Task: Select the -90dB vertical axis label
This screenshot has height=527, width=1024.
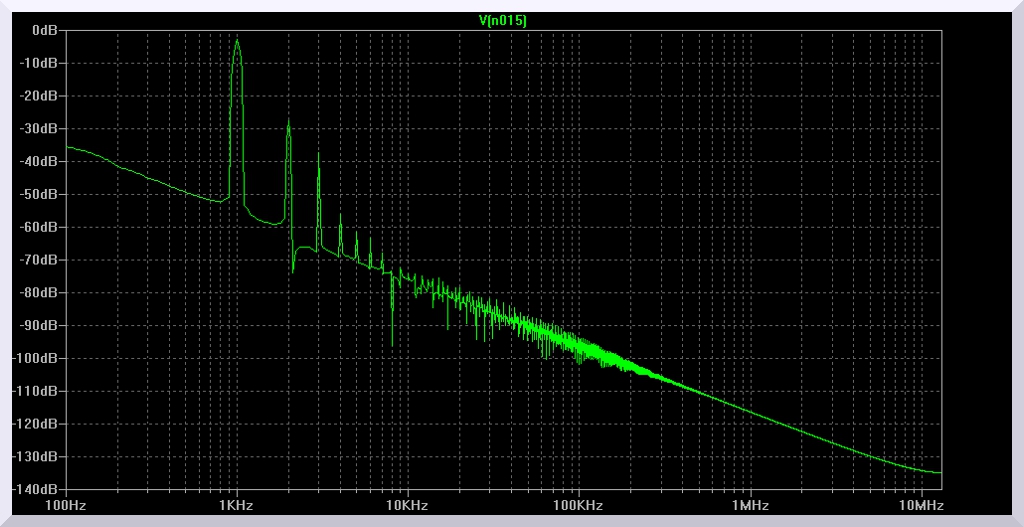Action: [40, 325]
